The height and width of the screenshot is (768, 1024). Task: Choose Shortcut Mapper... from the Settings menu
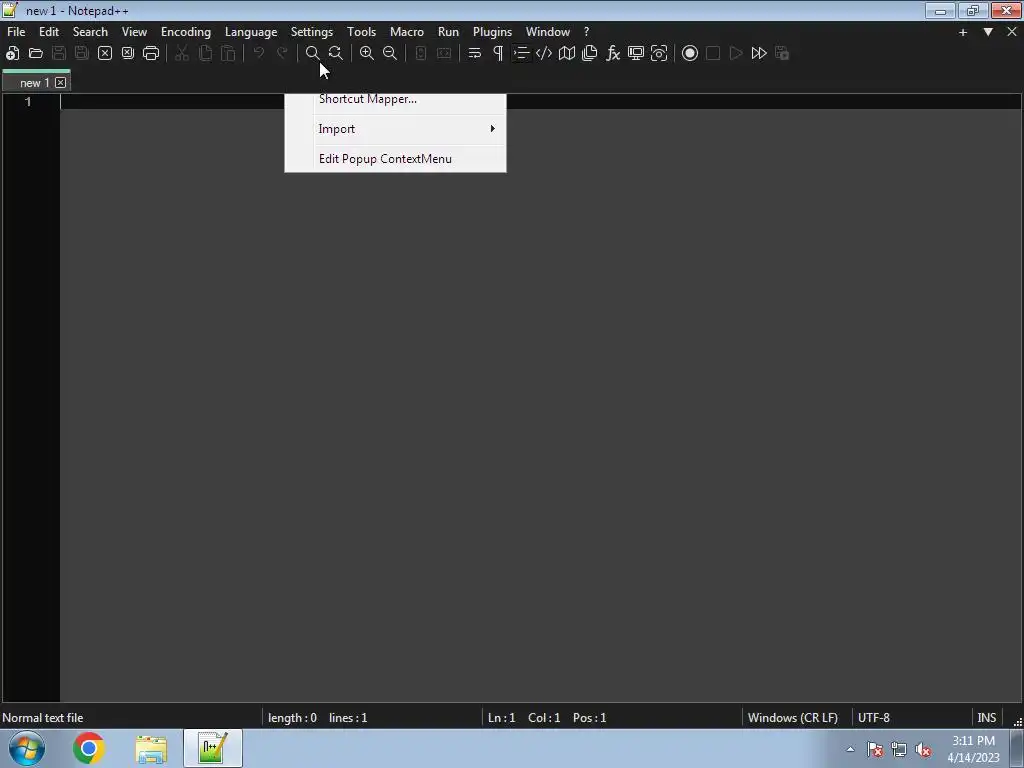point(395,100)
